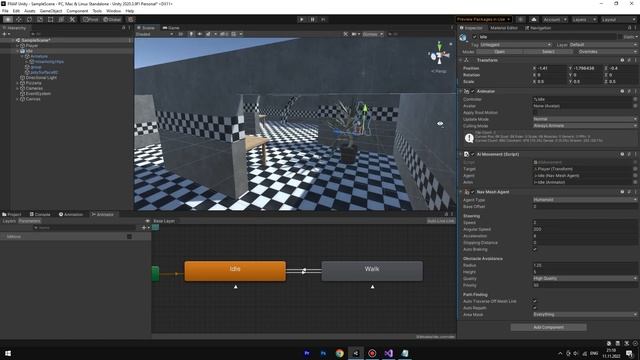640x360 pixels.
Task: Open the File menu
Action: pyautogui.click(x=5, y=11)
